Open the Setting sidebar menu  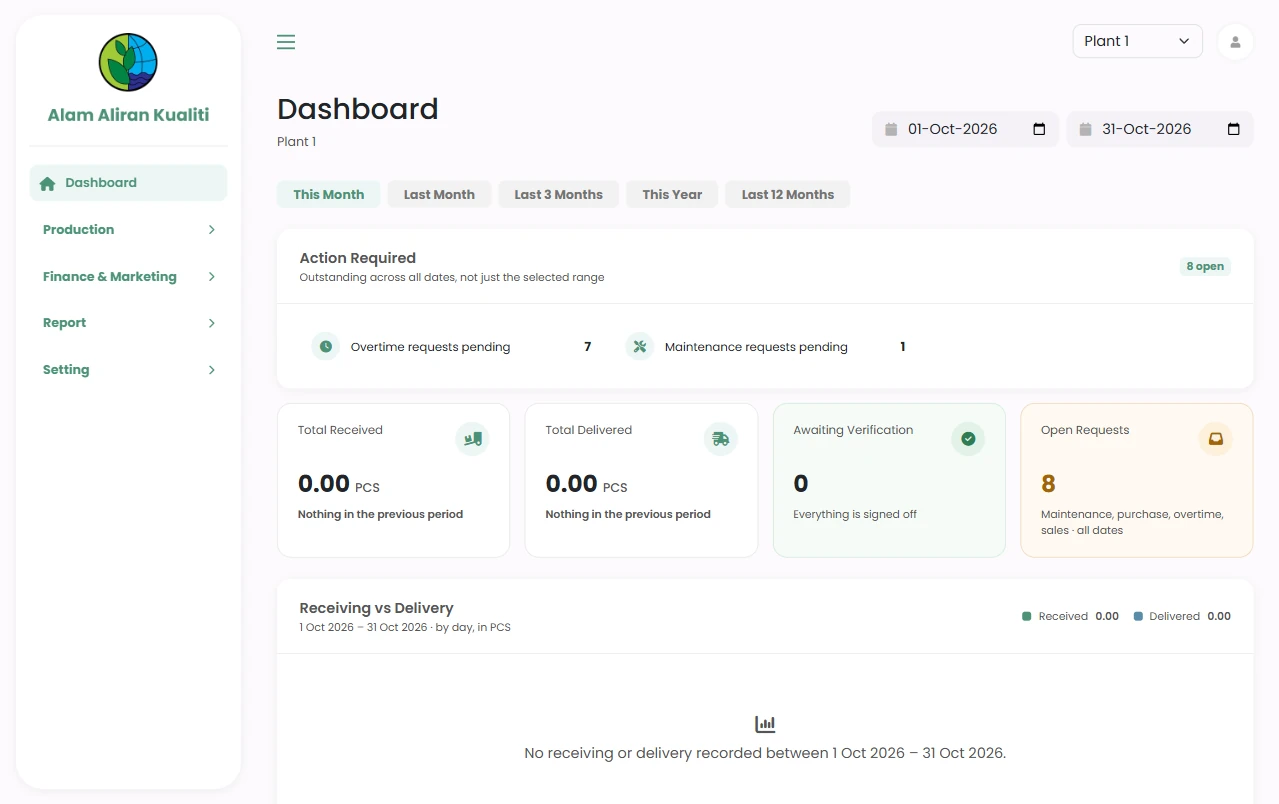tap(128, 370)
